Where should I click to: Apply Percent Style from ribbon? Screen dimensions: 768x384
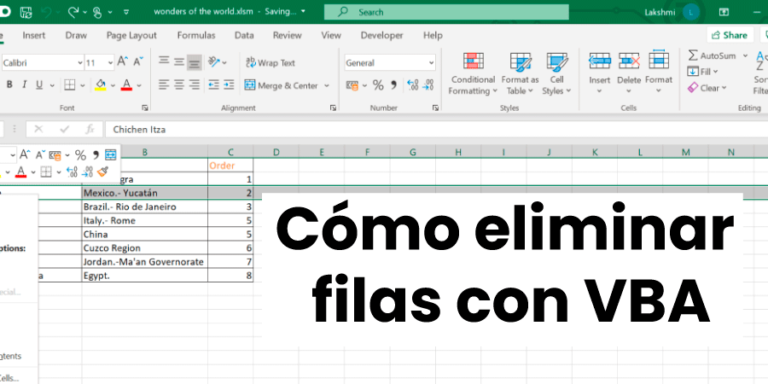(x=378, y=86)
